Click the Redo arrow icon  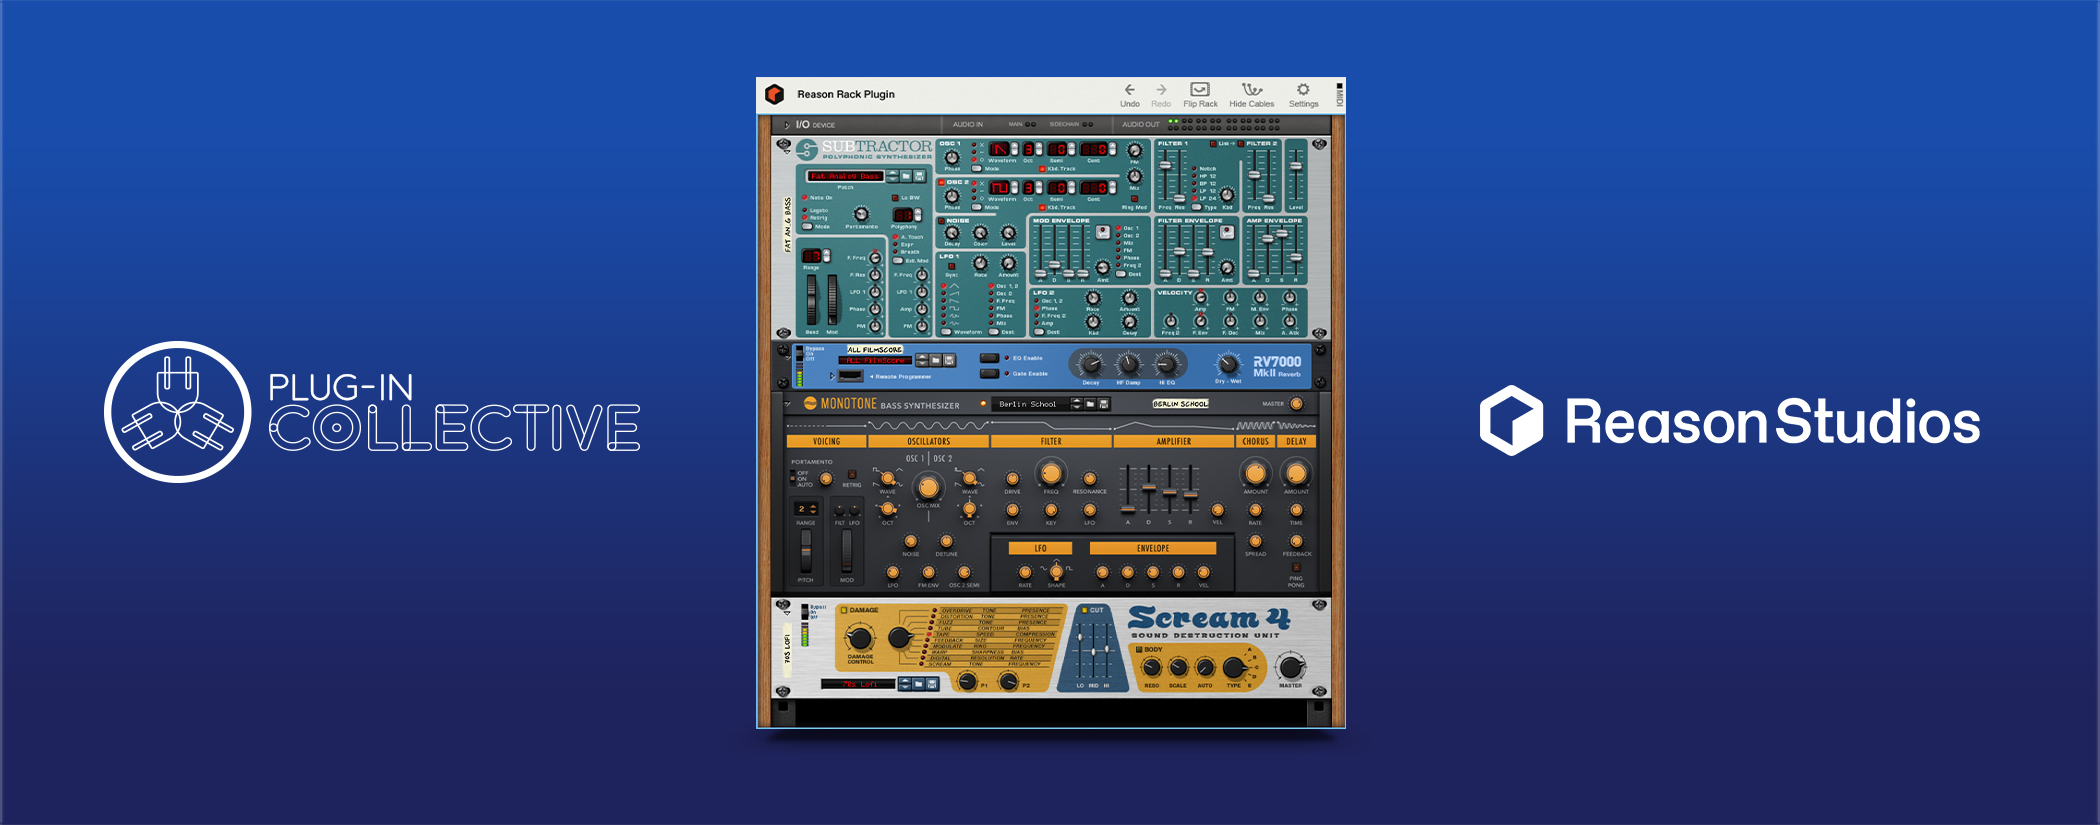pos(1161,90)
